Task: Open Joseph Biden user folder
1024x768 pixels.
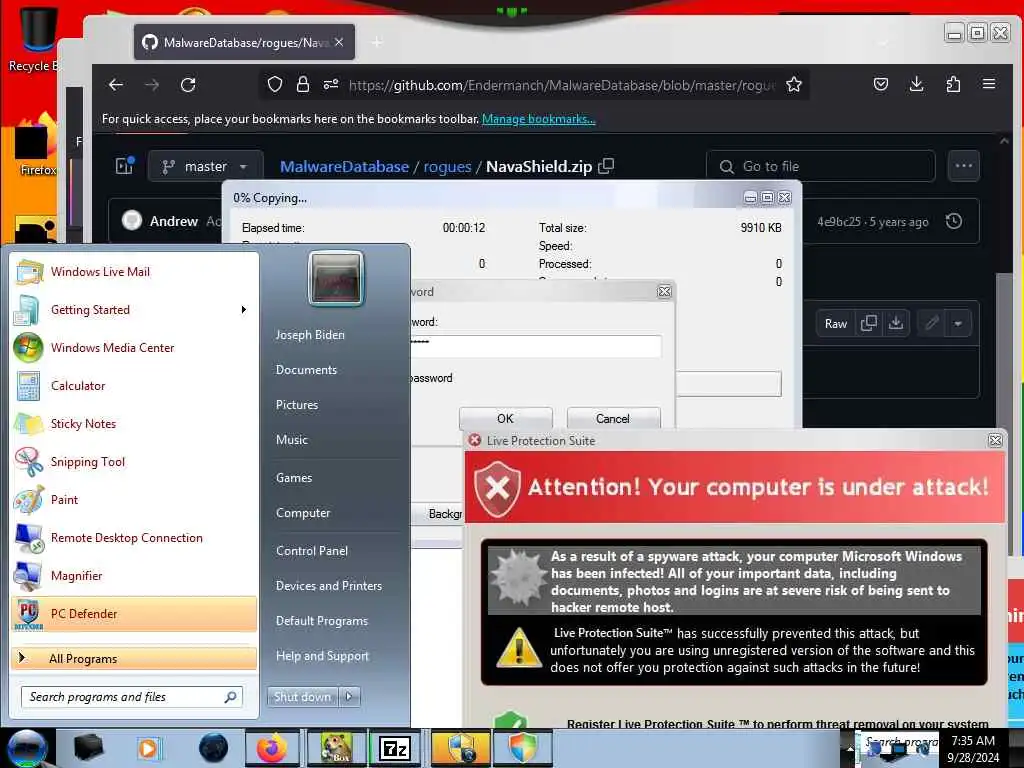Action: pos(310,334)
